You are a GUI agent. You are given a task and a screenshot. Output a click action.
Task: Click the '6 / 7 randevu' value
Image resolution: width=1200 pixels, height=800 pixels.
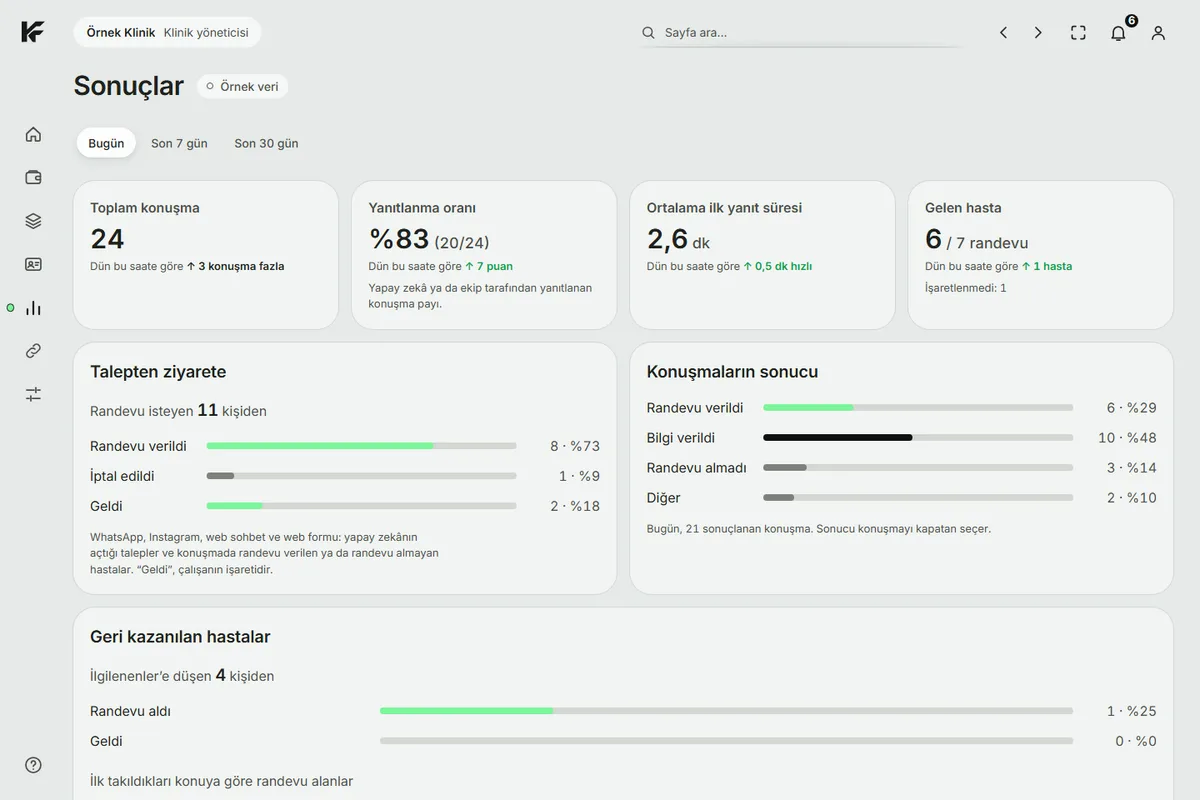pos(976,240)
